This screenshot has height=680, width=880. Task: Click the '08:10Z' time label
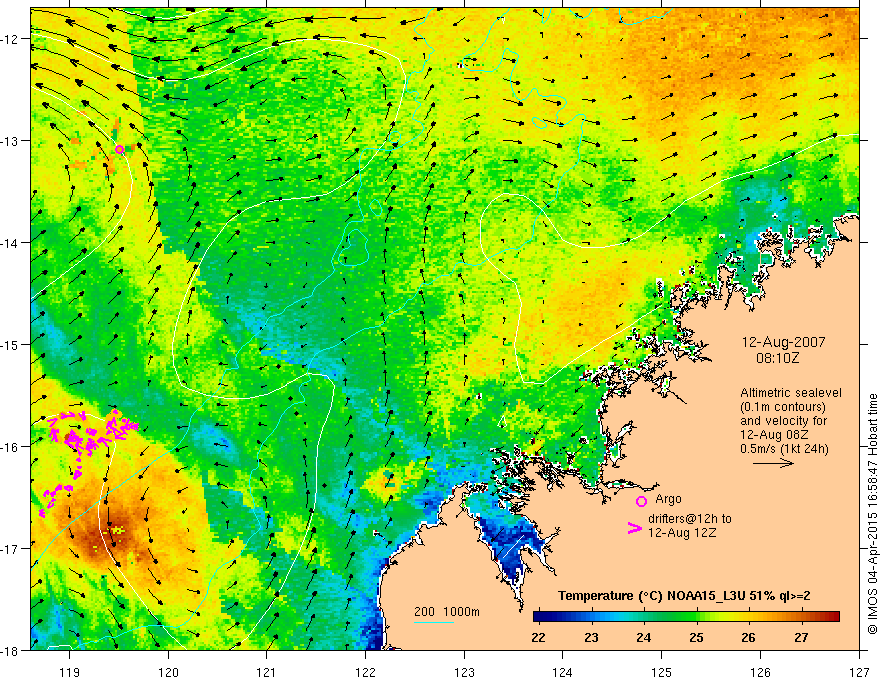[777, 358]
